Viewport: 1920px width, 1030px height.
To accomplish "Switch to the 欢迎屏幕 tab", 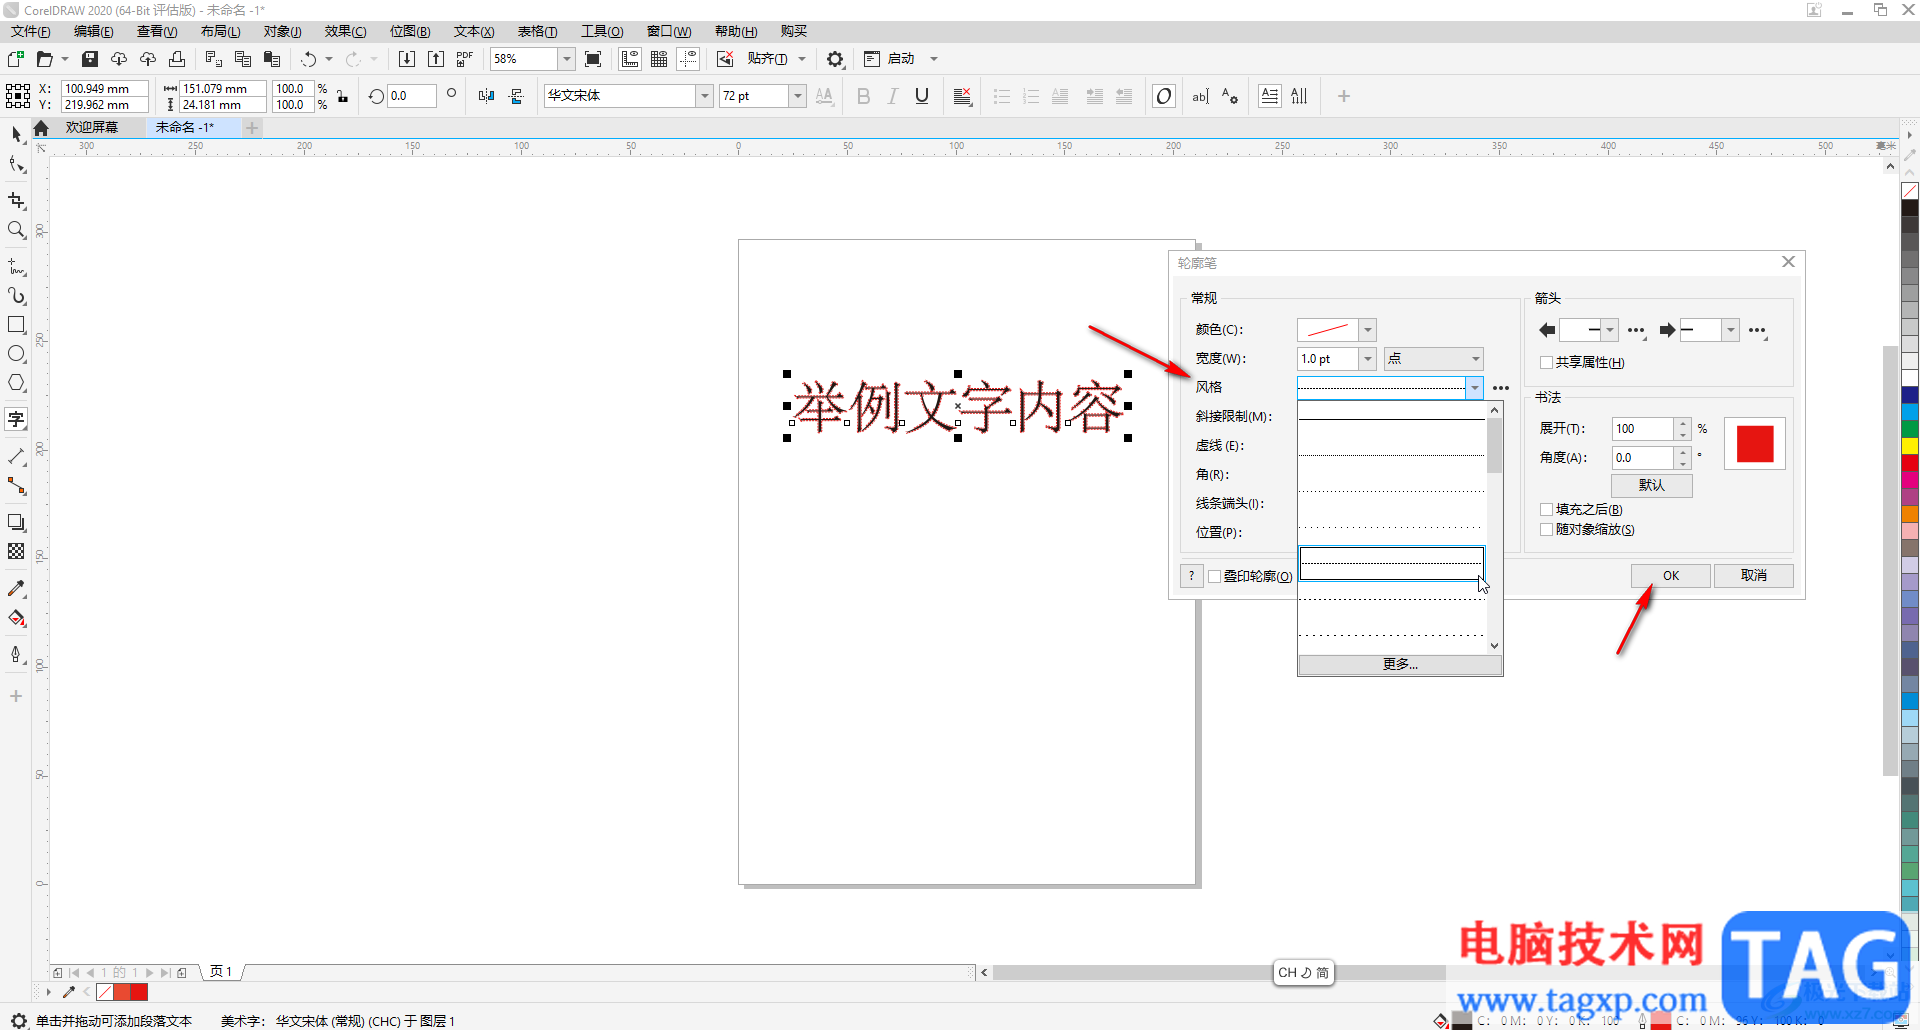I will pyautogui.click(x=92, y=128).
